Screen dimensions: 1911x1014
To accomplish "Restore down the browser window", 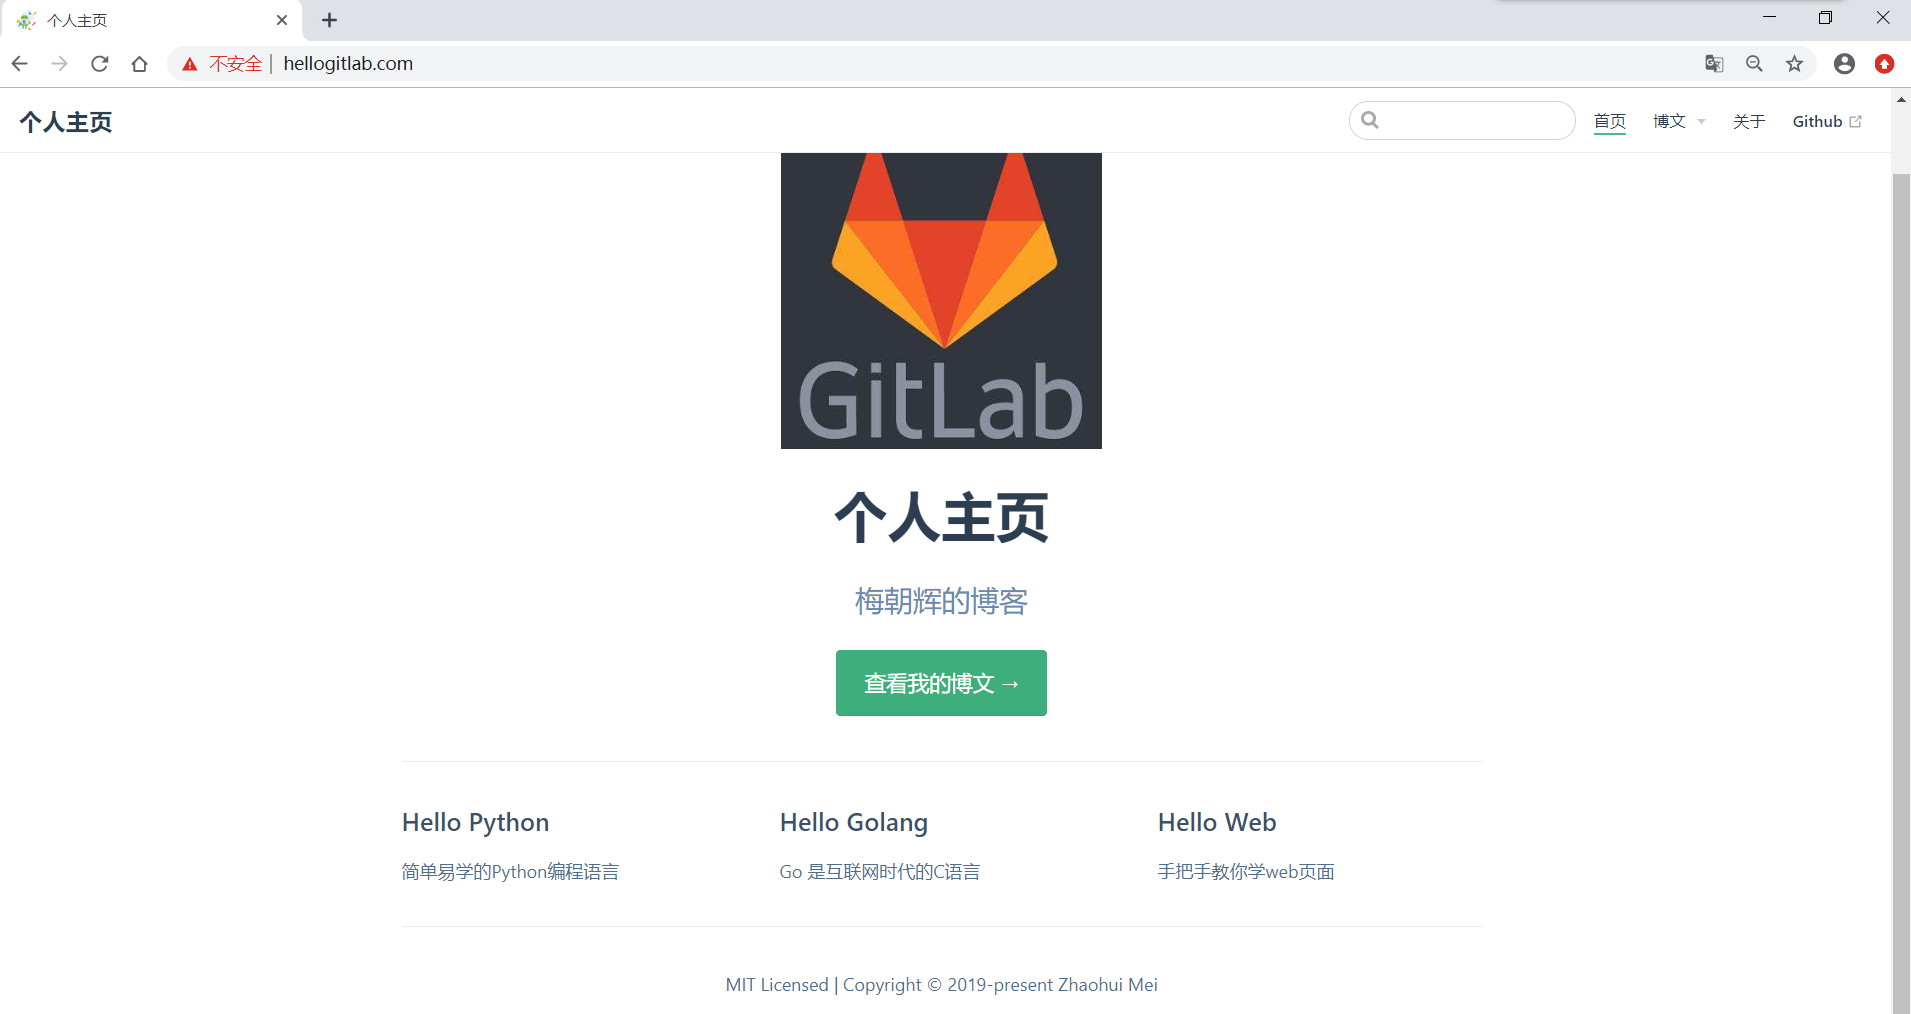I will click(x=1825, y=18).
